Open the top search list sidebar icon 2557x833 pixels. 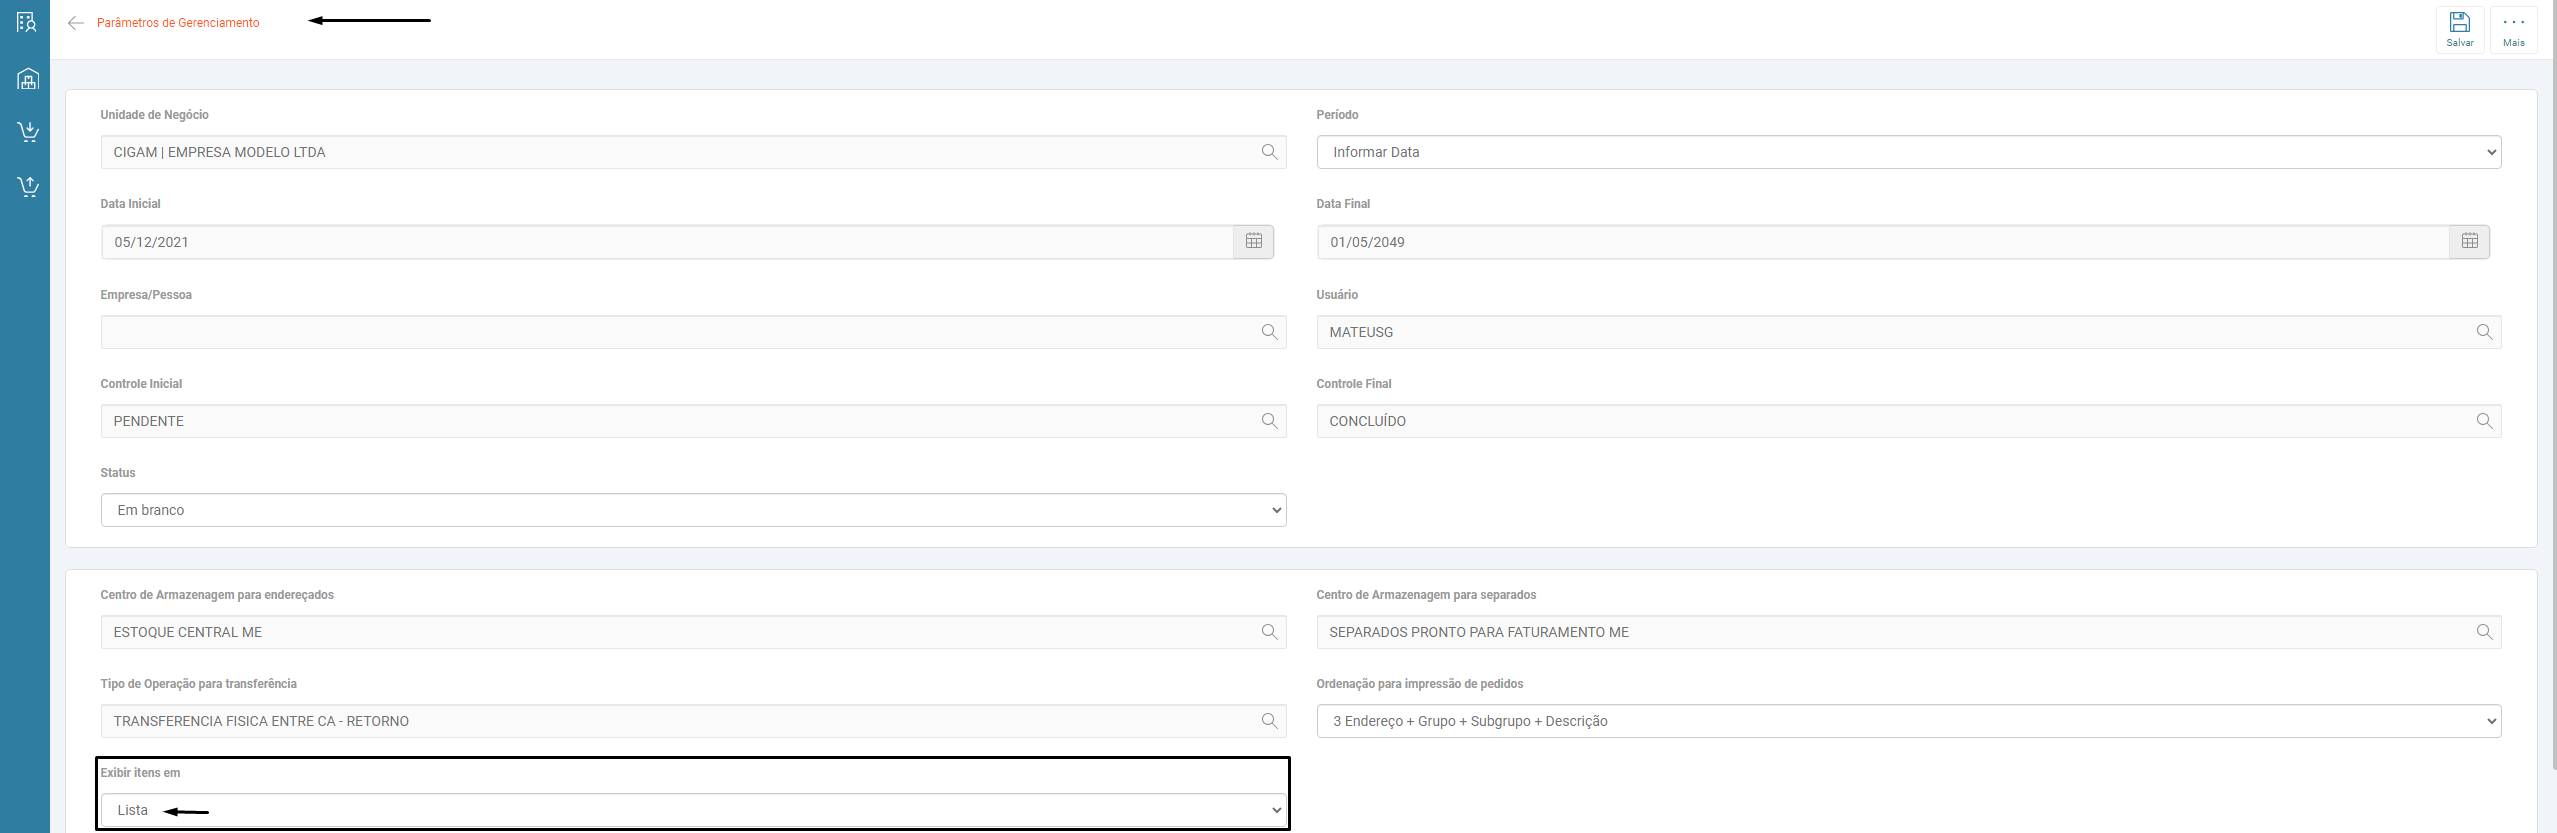tap(27, 22)
